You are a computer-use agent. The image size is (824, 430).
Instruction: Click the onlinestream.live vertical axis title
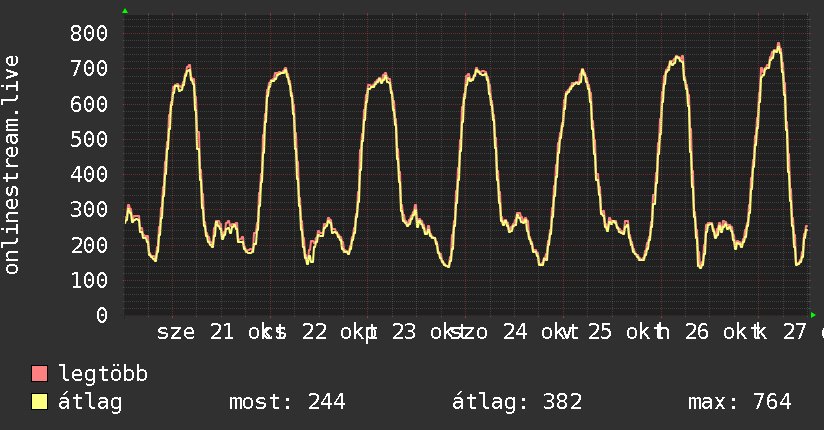coord(11,165)
